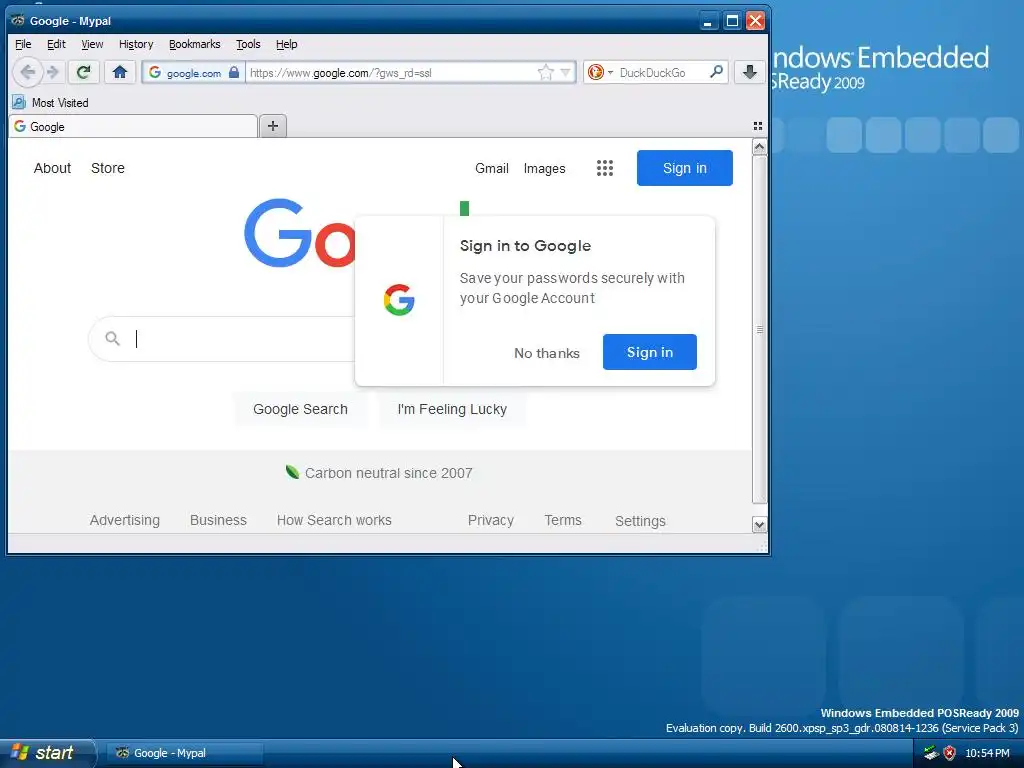This screenshot has height=768, width=1024.
Task: Minimize the Mypal browser window
Action: click(708, 21)
